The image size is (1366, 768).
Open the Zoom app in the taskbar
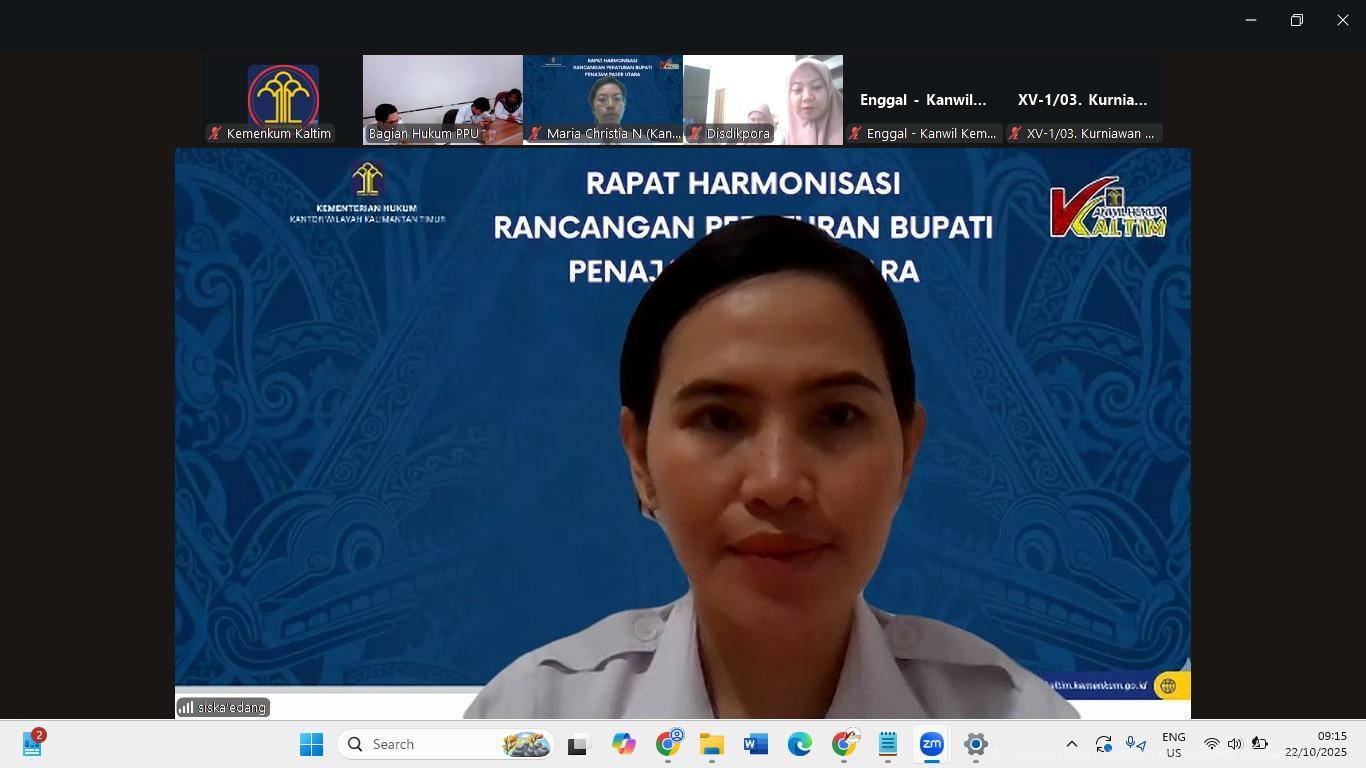[931, 745]
